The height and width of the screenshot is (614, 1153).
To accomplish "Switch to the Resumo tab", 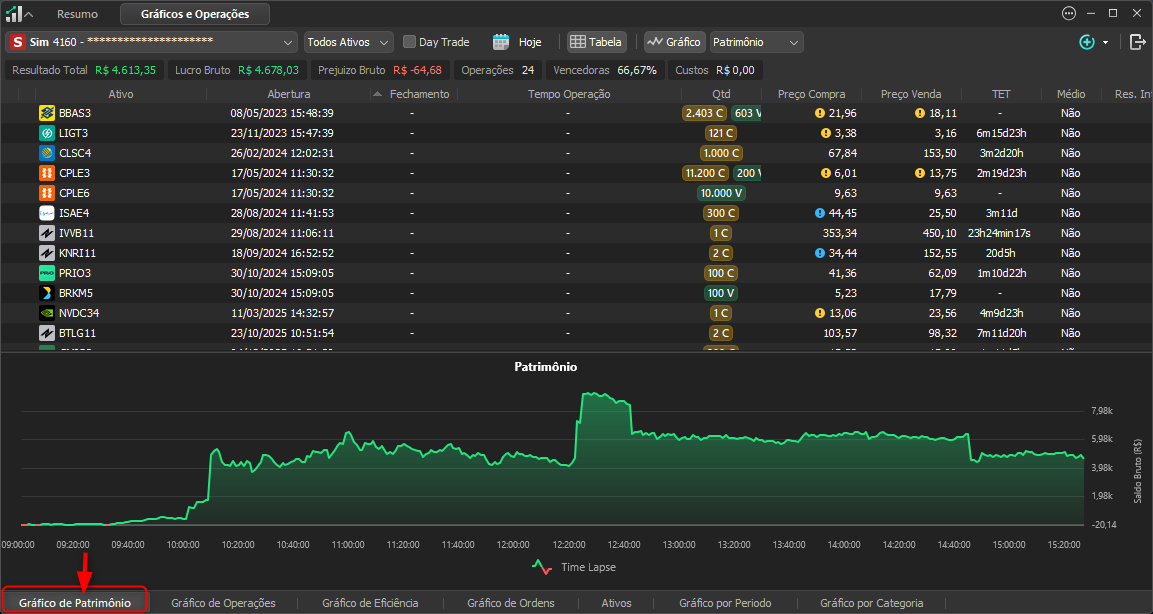I will pyautogui.click(x=77, y=14).
